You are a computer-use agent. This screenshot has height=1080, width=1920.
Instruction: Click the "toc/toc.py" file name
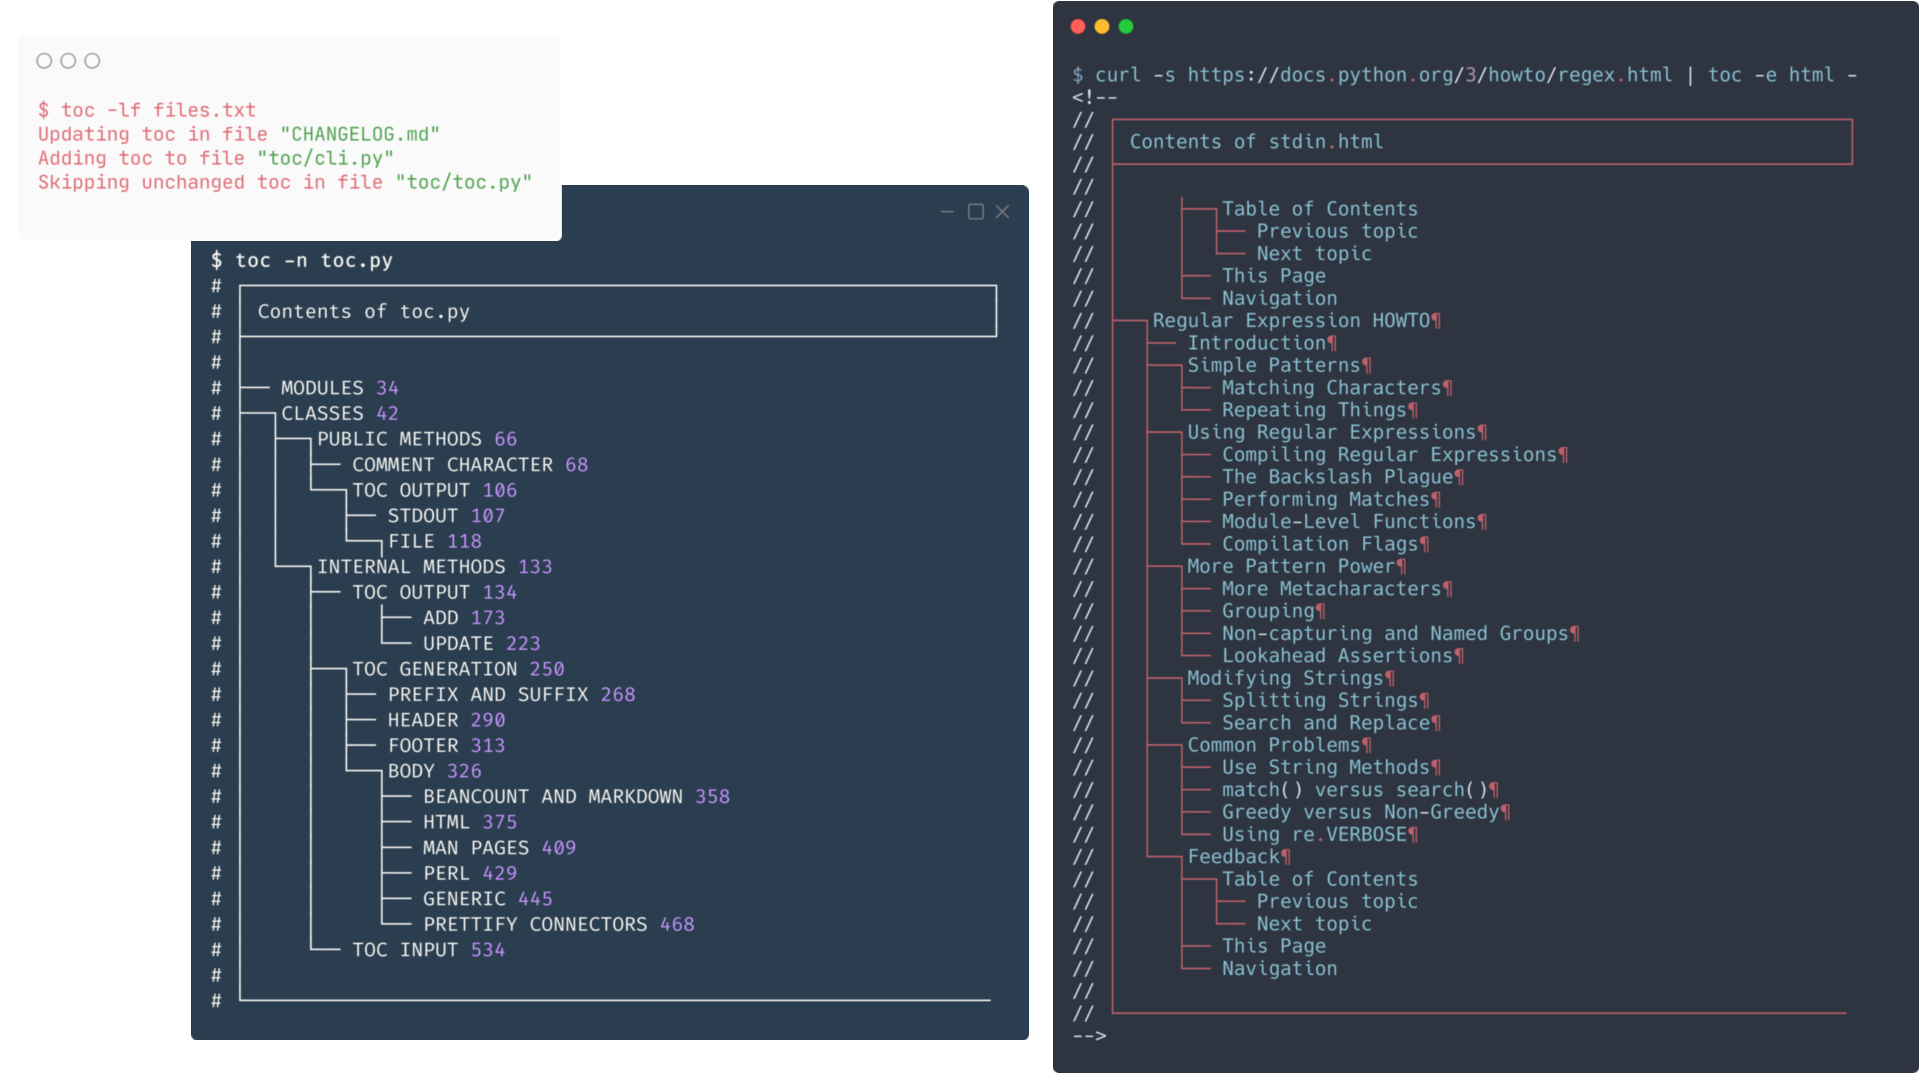pos(464,182)
